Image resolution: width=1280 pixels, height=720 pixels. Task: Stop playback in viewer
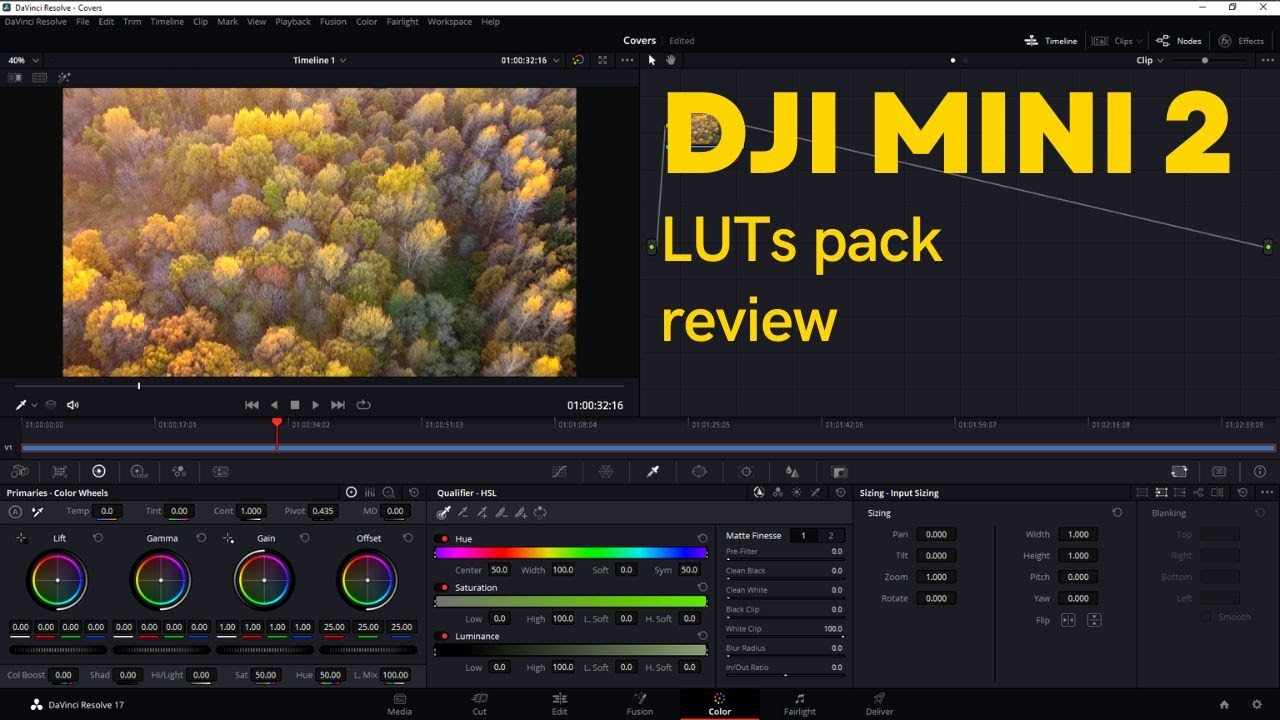tap(295, 405)
